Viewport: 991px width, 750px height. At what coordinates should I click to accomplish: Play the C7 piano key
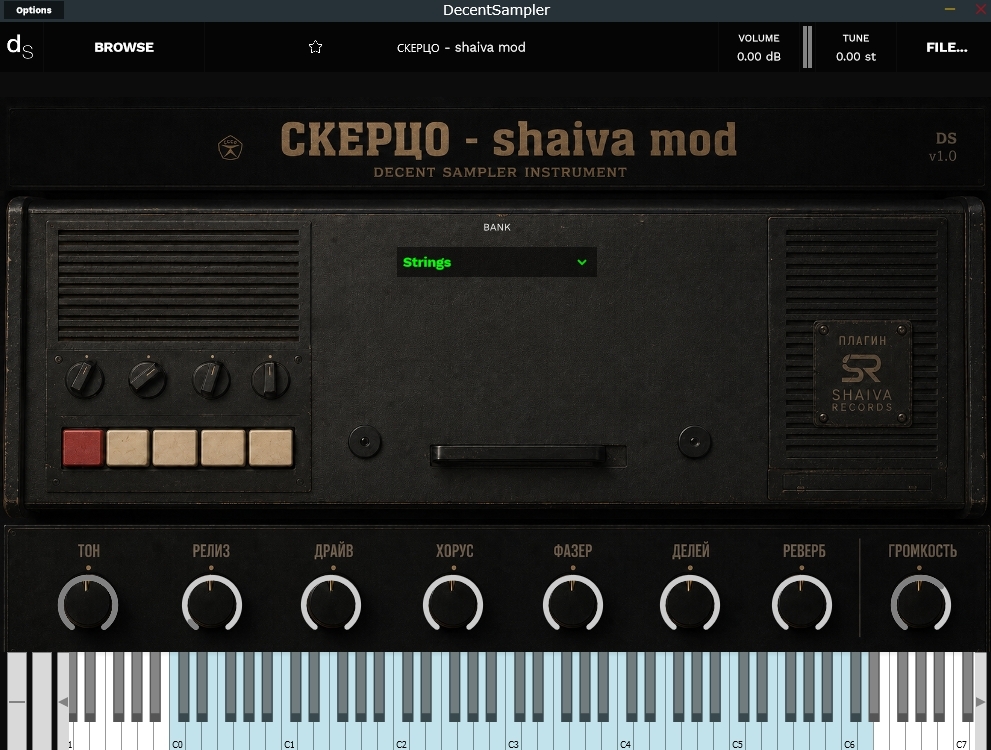click(961, 737)
